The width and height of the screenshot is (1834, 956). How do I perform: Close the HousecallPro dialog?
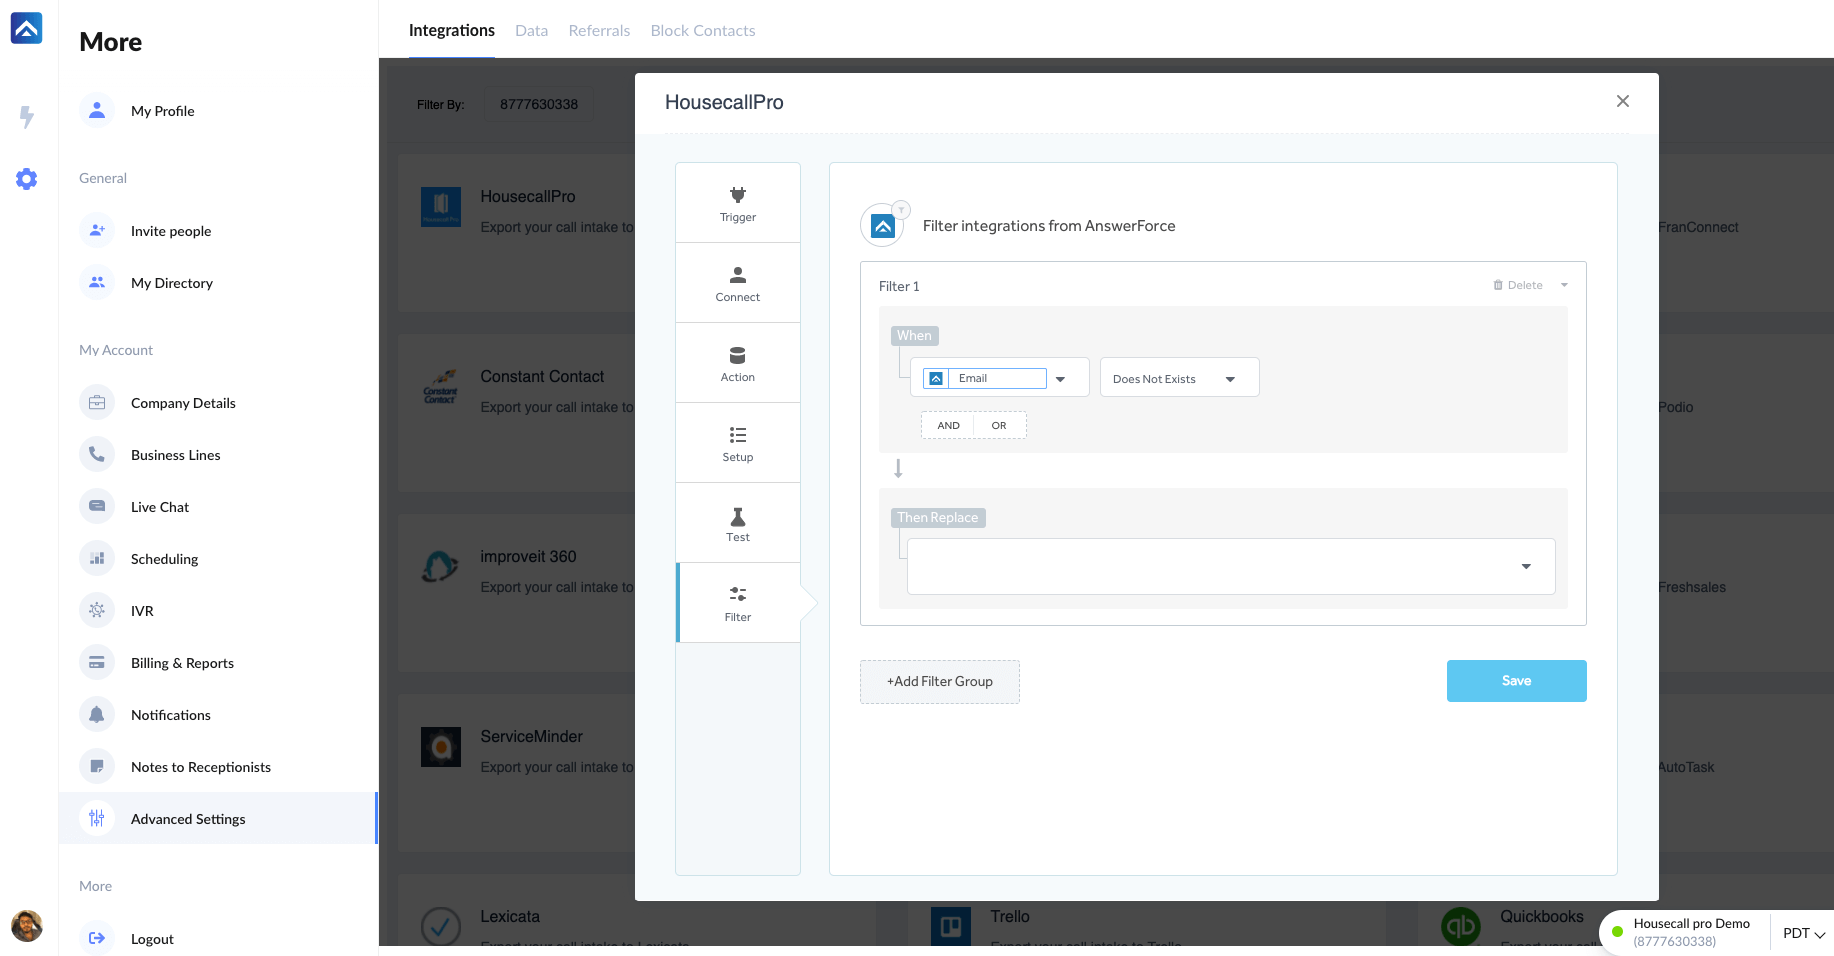pyautogui.click(x=1622, y=101)
